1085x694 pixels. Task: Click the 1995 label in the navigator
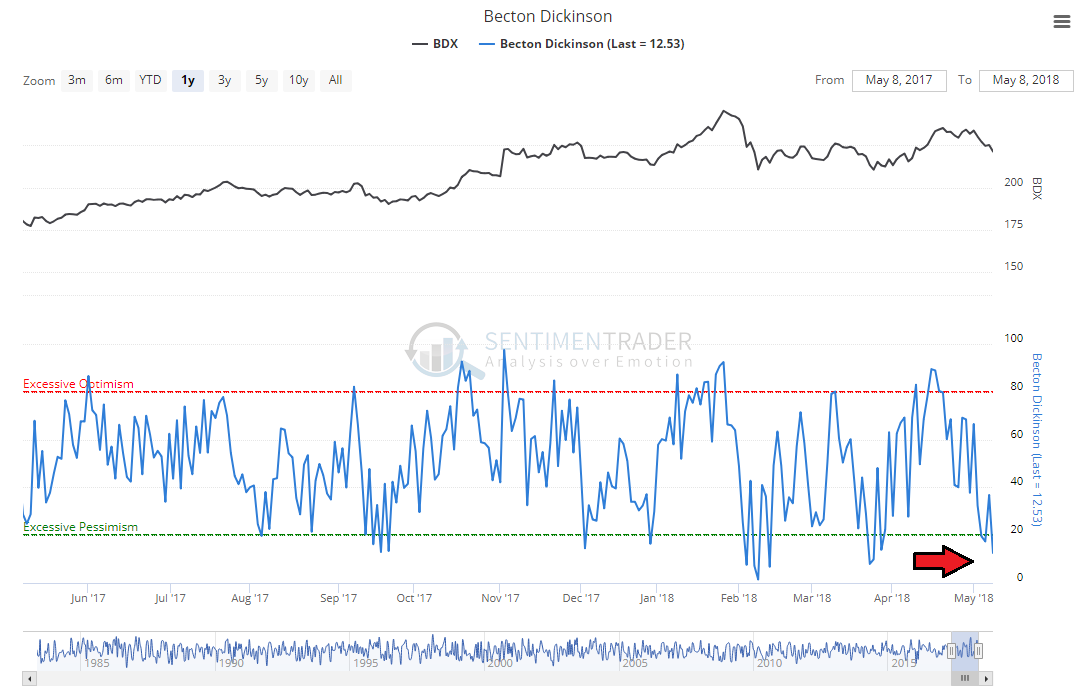(x=366, y=663)
